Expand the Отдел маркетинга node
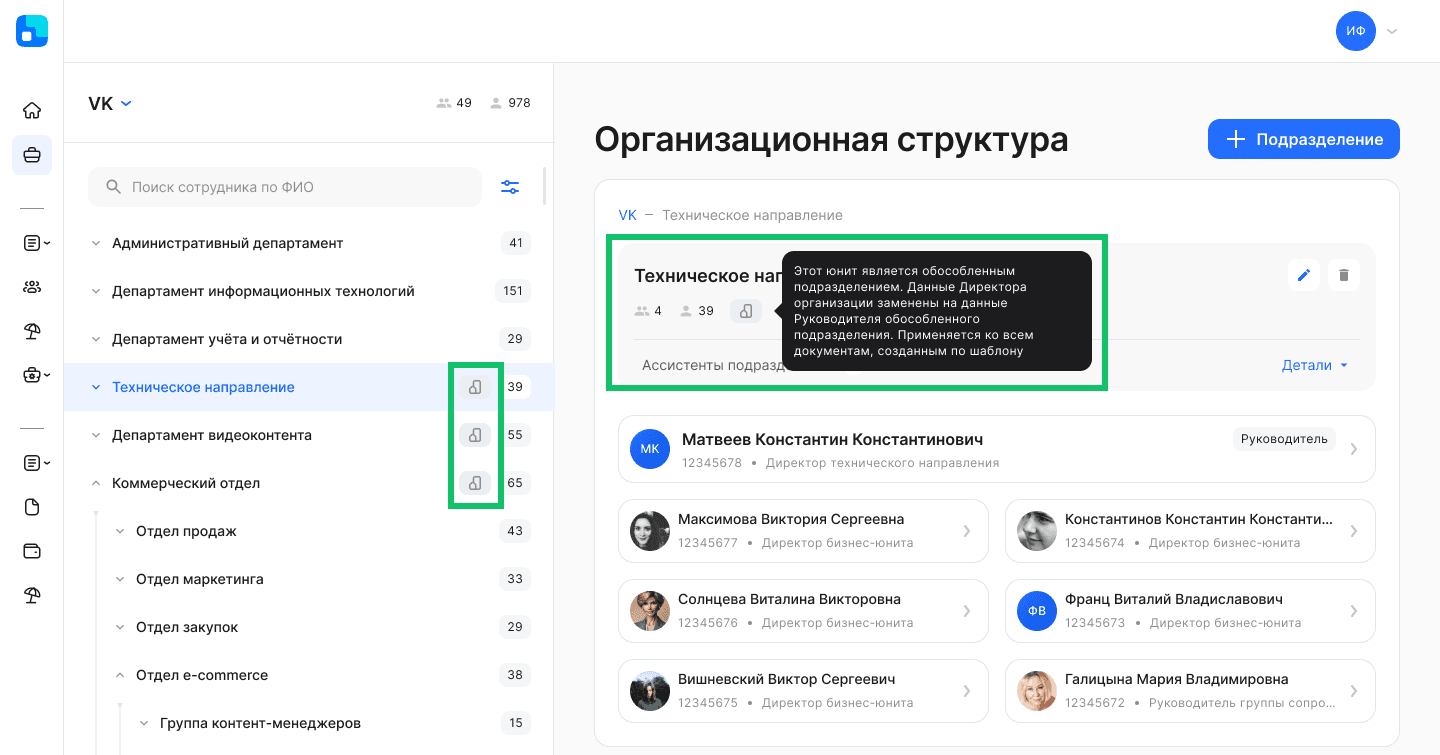The width and height of the screenshot is (1440, 755). pyautogui.click(x=120, y=579)
